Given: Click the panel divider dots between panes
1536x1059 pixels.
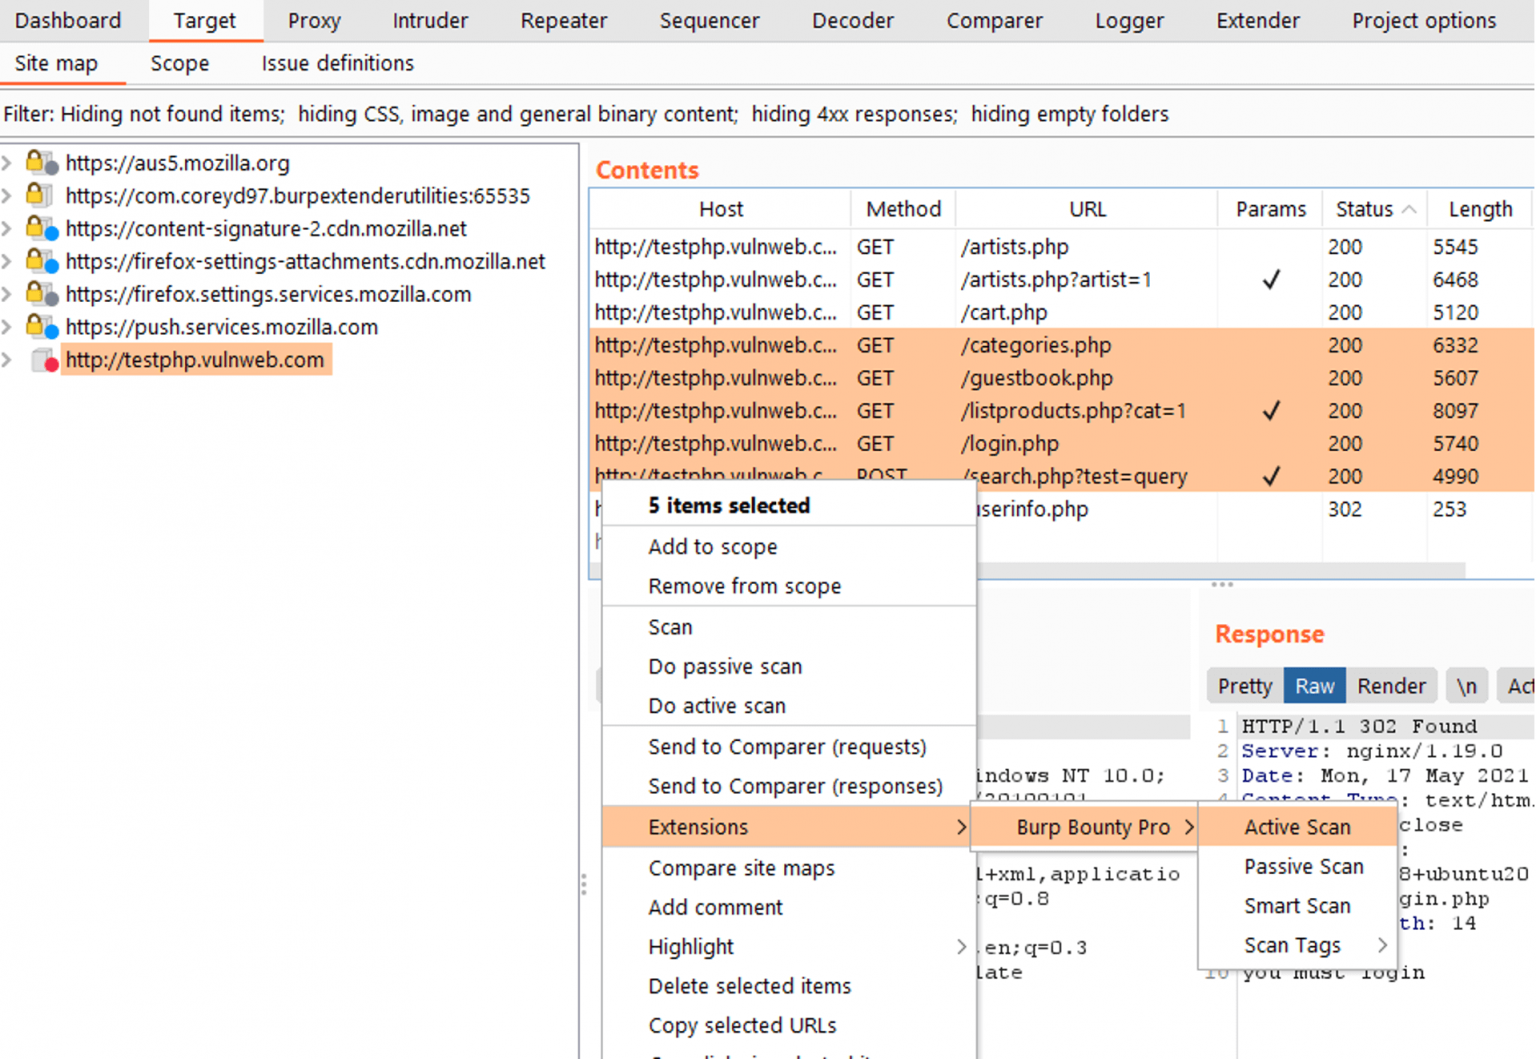Looking at the screenshot, I should [x=1222, y=583].
